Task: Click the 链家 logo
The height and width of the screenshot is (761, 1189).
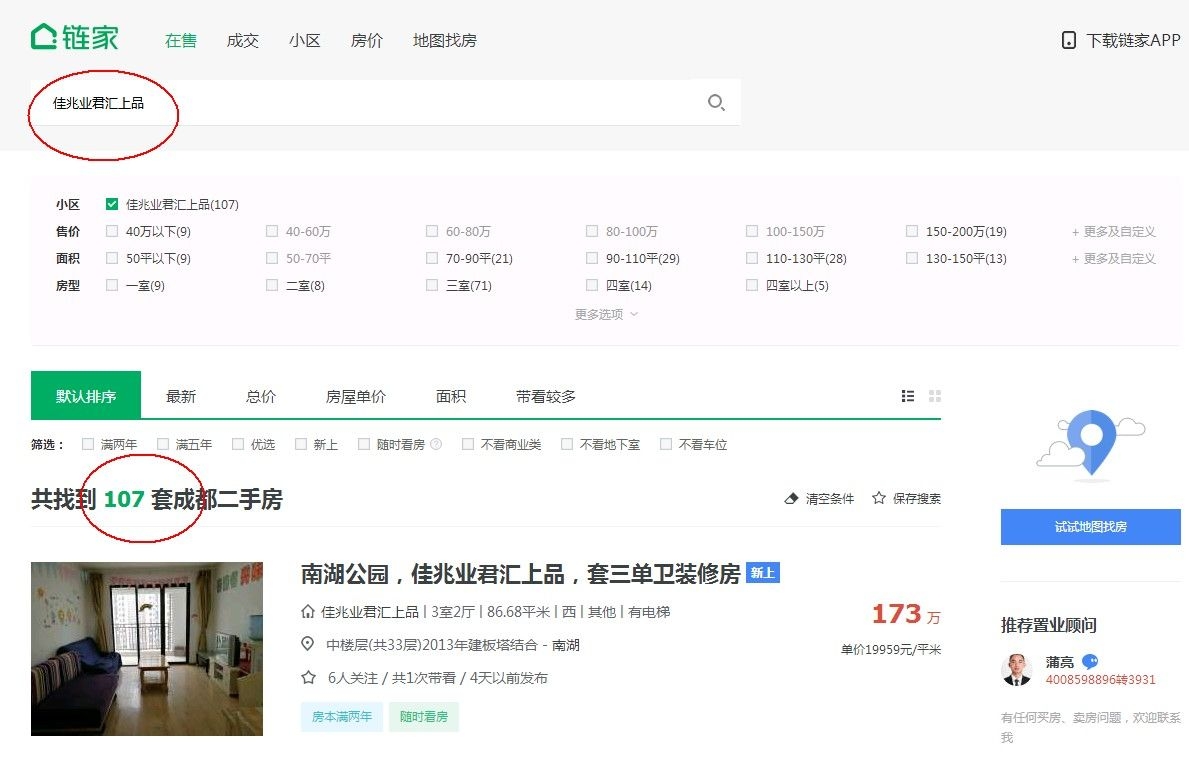Action: coord(74,37)
